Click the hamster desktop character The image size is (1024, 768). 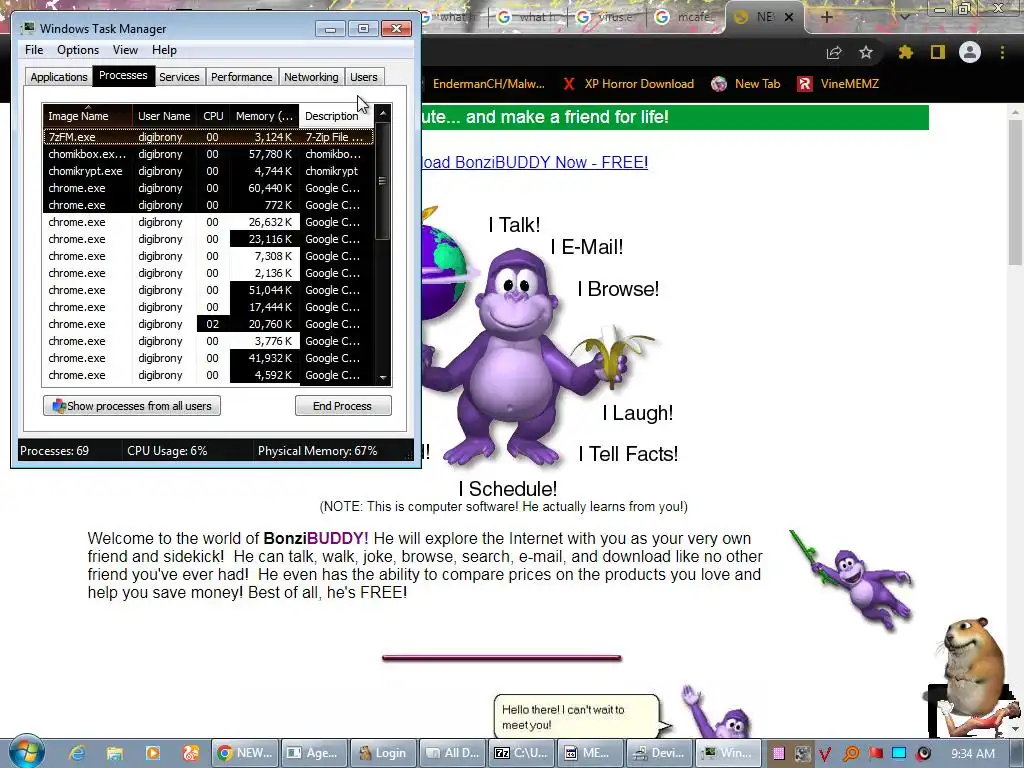(x=972, y=664)
